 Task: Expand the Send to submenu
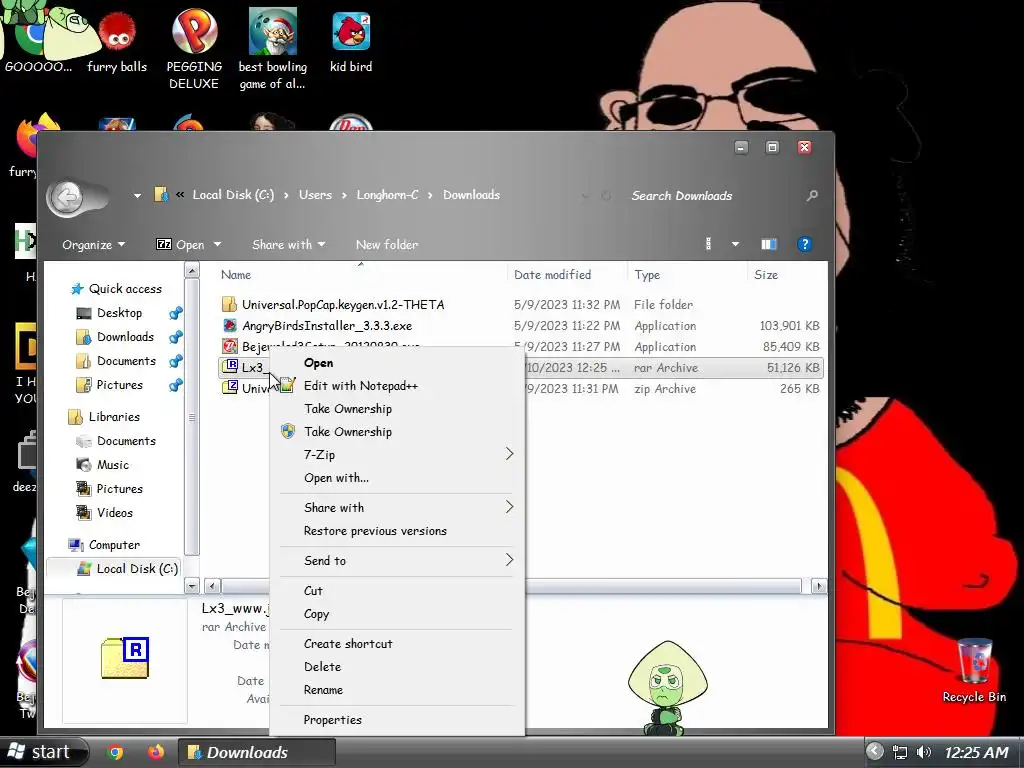[x=510, y=560]
